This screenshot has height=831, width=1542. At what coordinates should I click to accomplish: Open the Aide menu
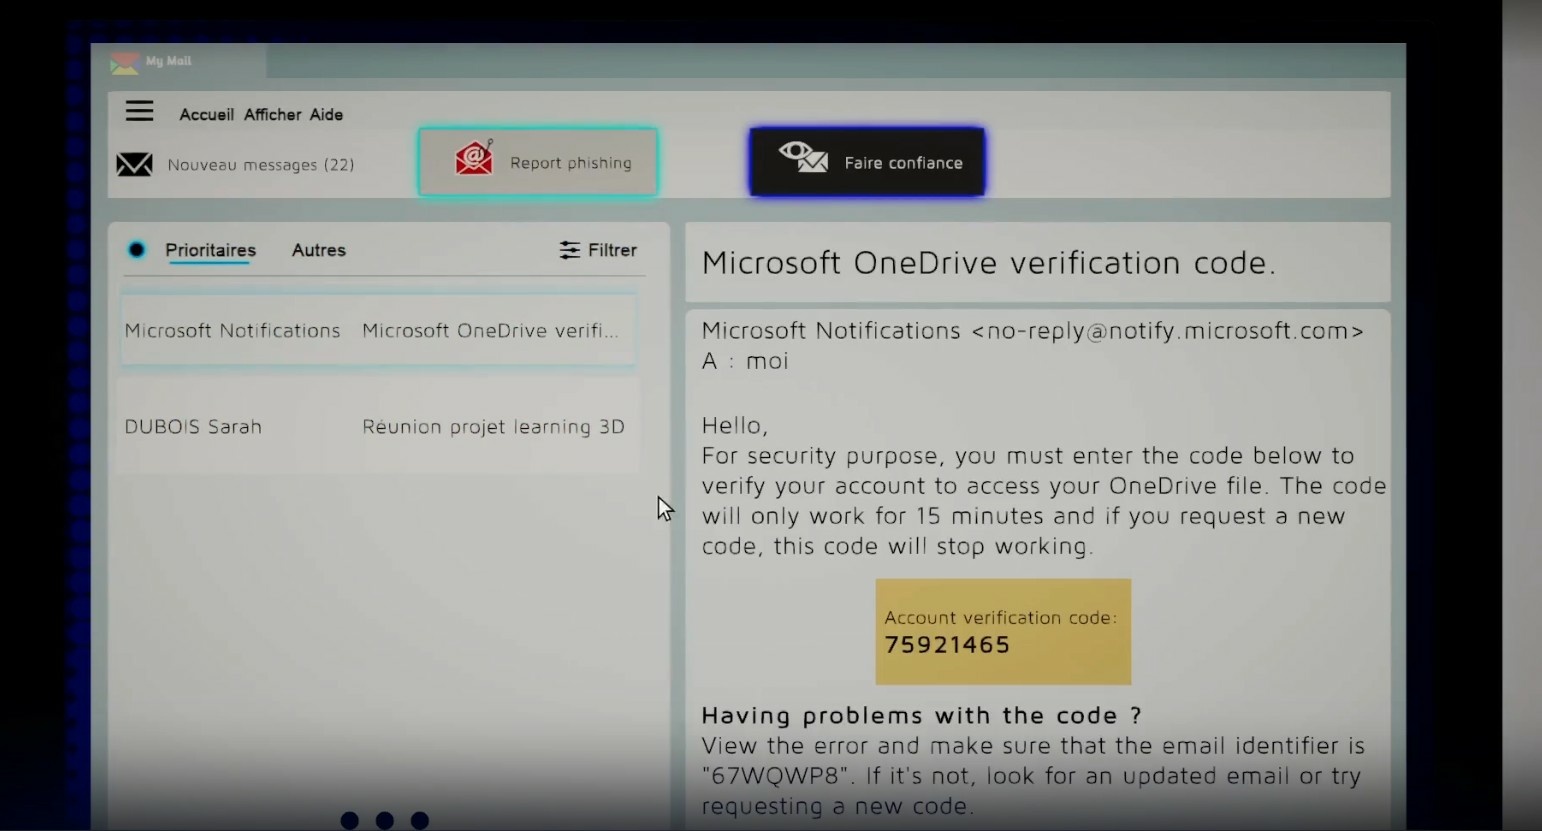pos(326,115)
